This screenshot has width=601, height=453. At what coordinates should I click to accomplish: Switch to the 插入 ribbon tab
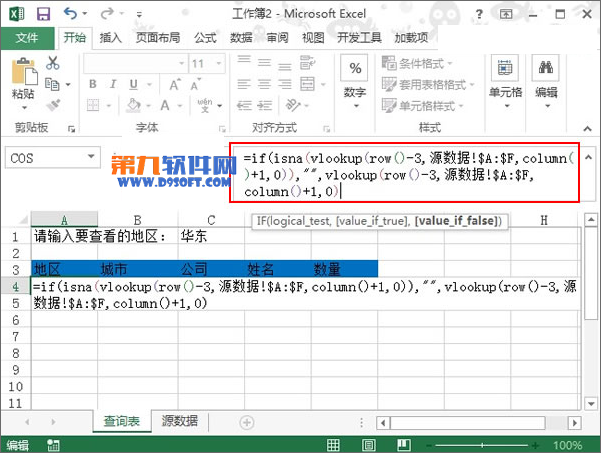110,38
